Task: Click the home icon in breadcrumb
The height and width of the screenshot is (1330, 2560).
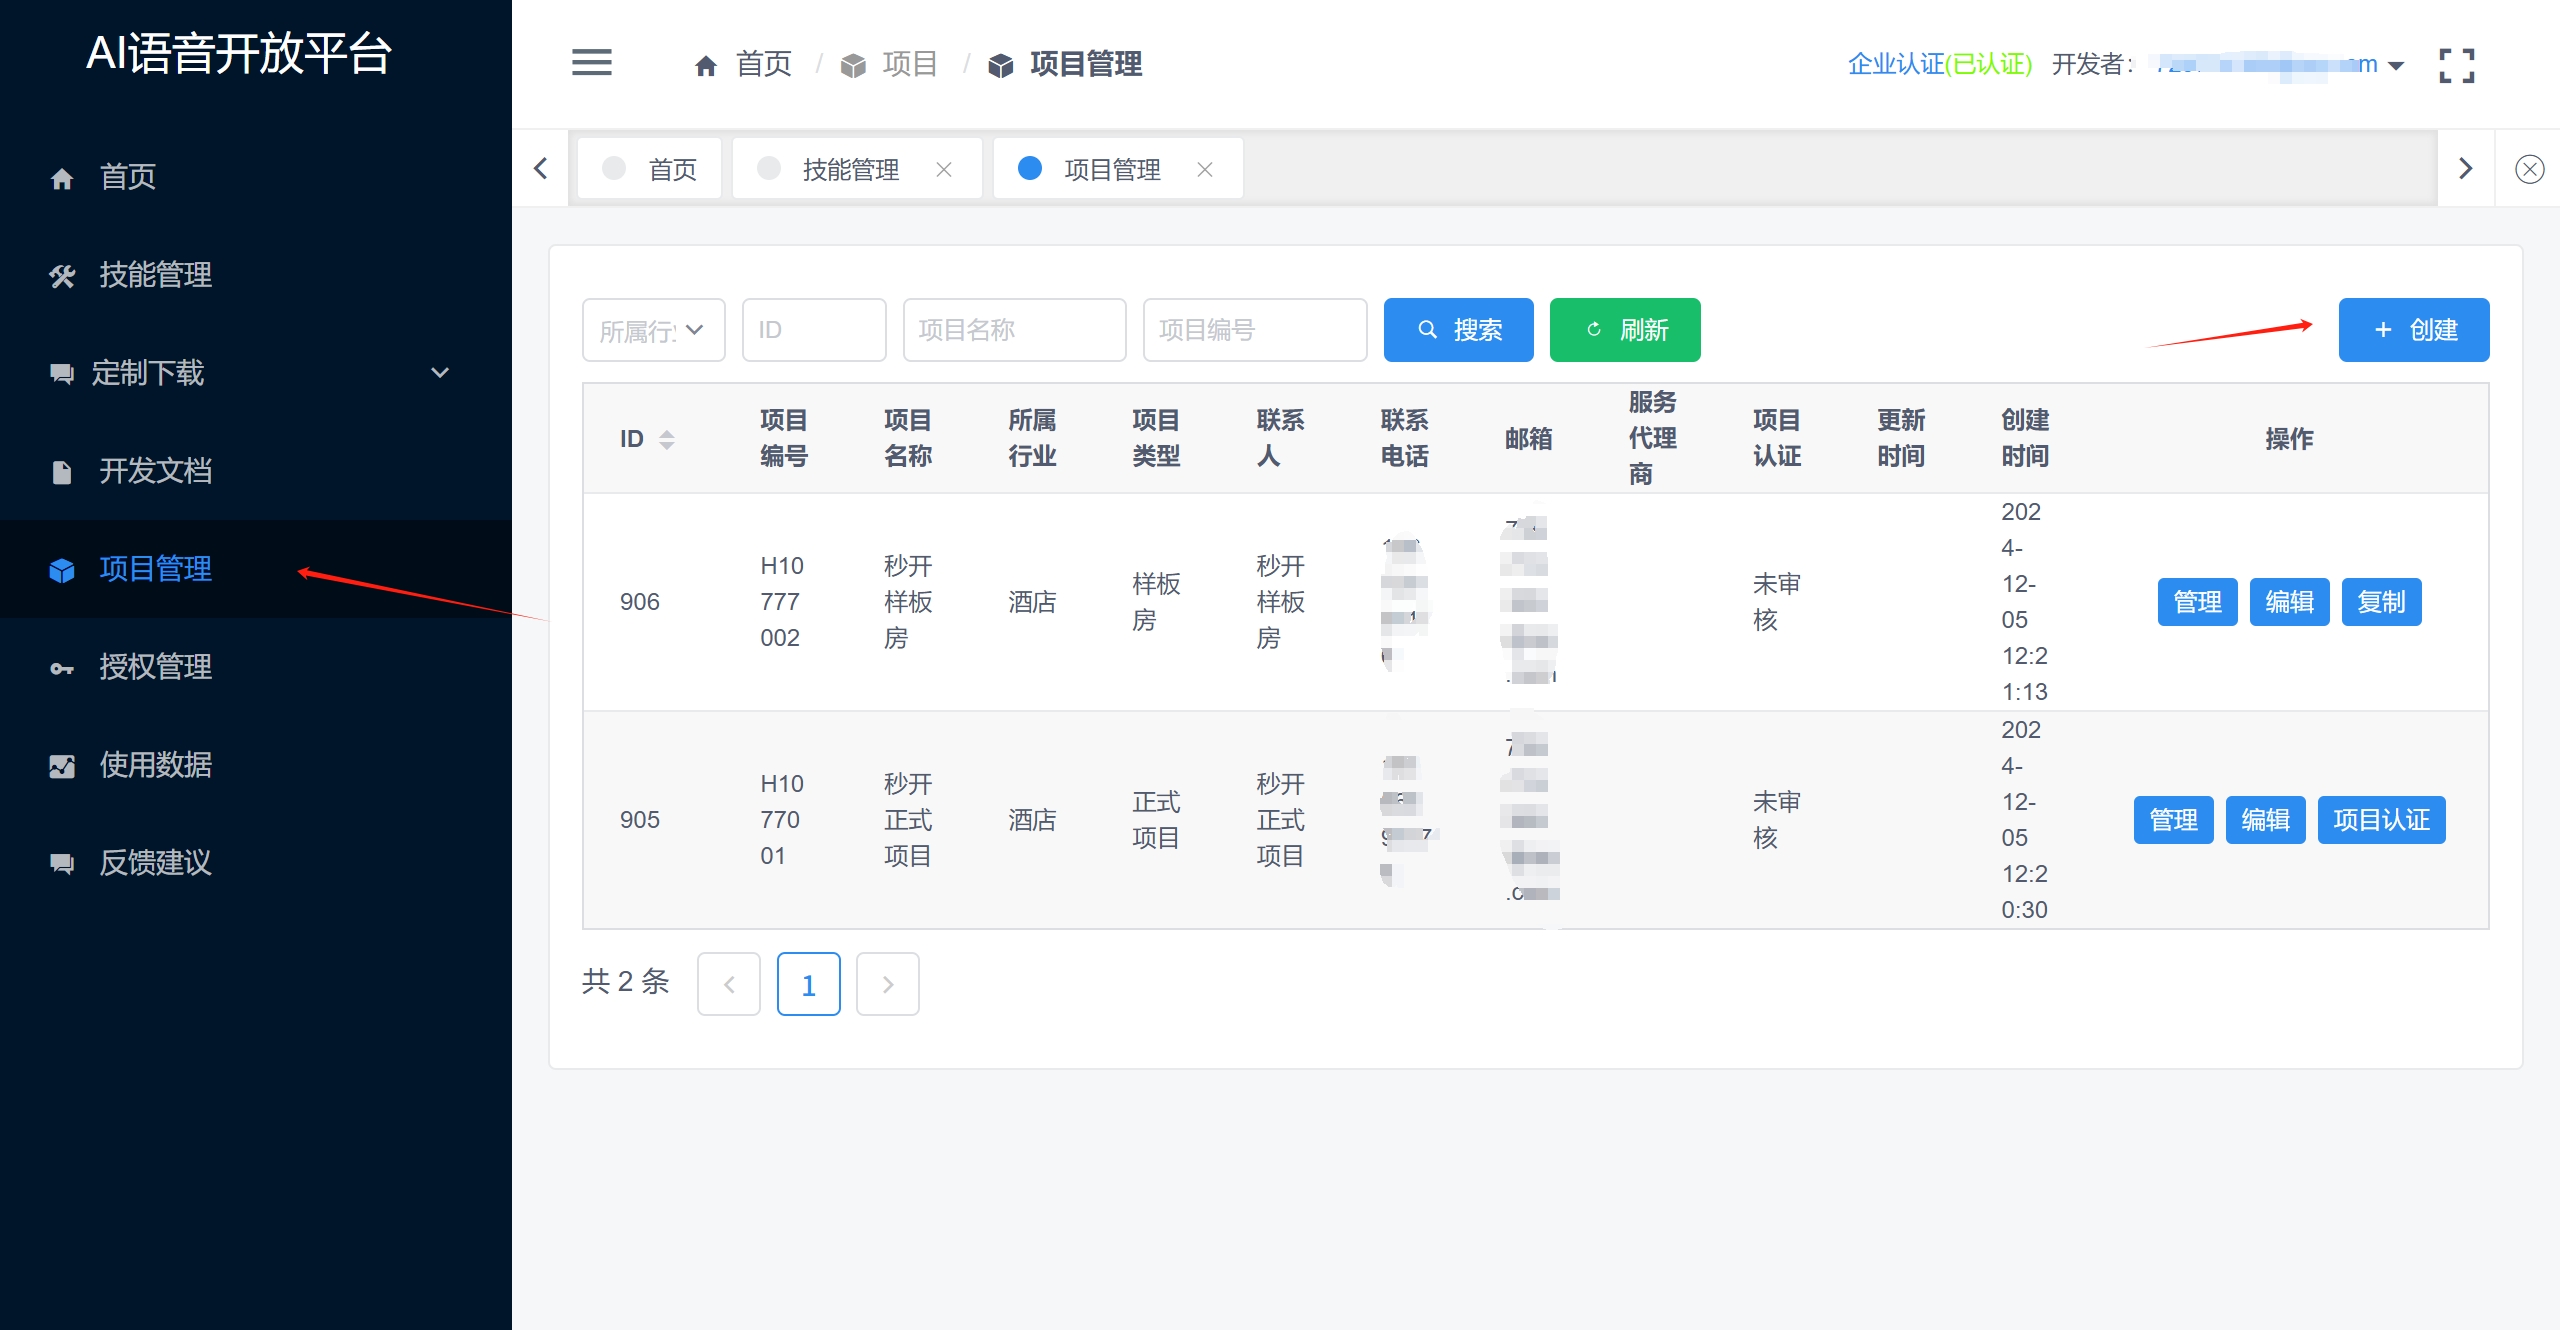Action: [x=706, y=66]
